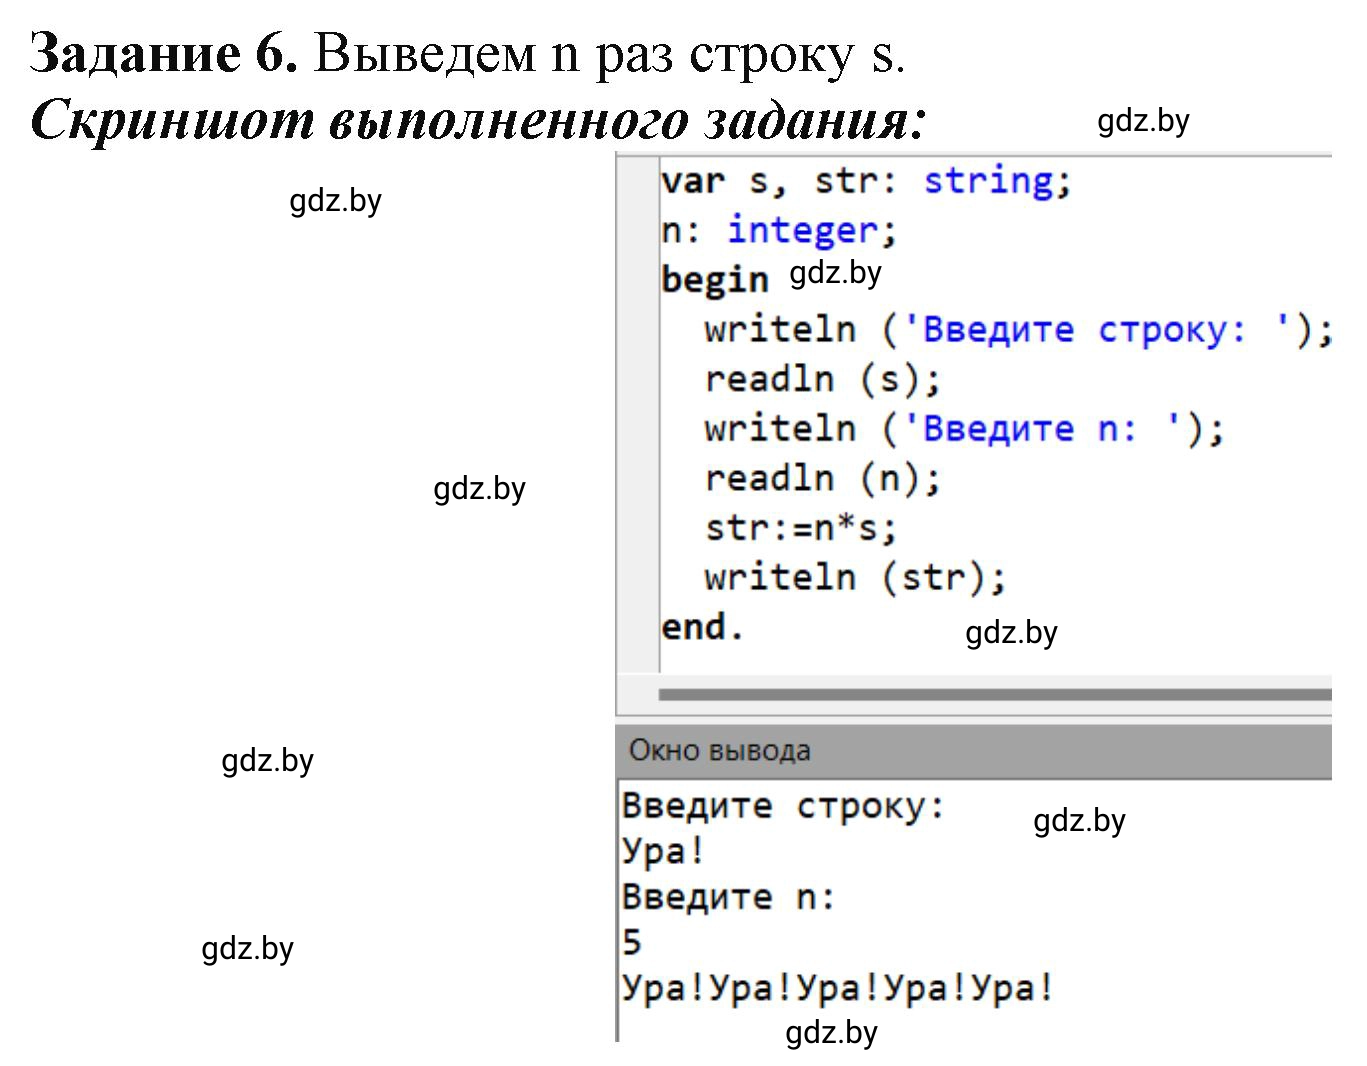1367x1066 pixels.
Task: Click the 'begin' keyword in the editor
Action: click(x=714, y=279)
